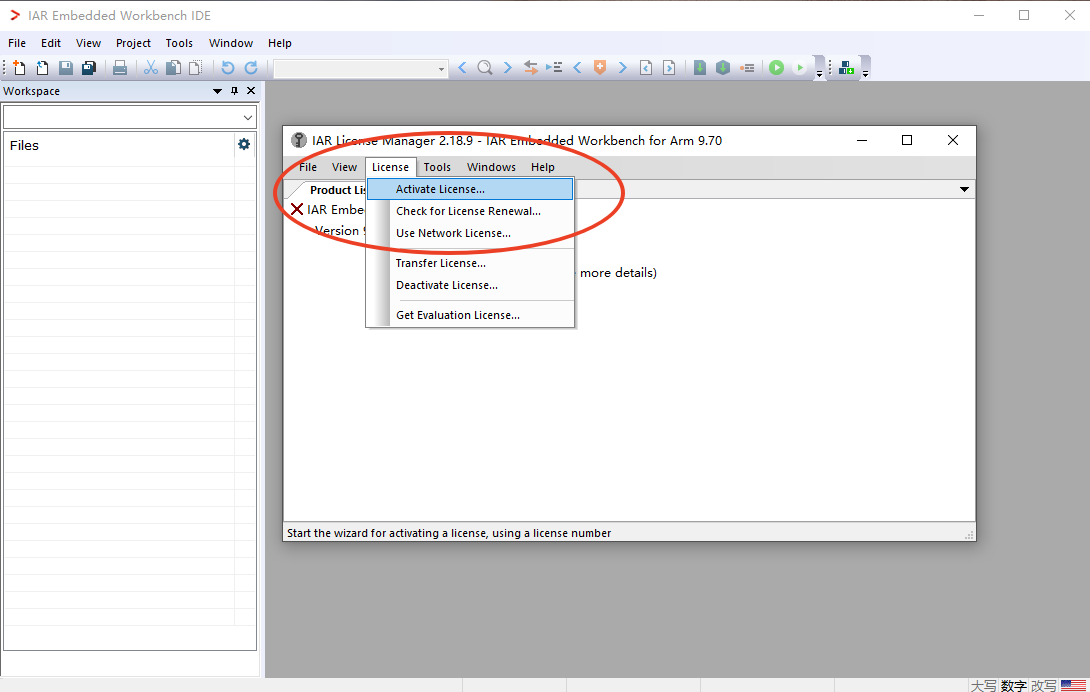Open the Project menu in main menu bar
Image resolution: width=1090 pixels, height=692 pixels.
(x=133, y=43)
